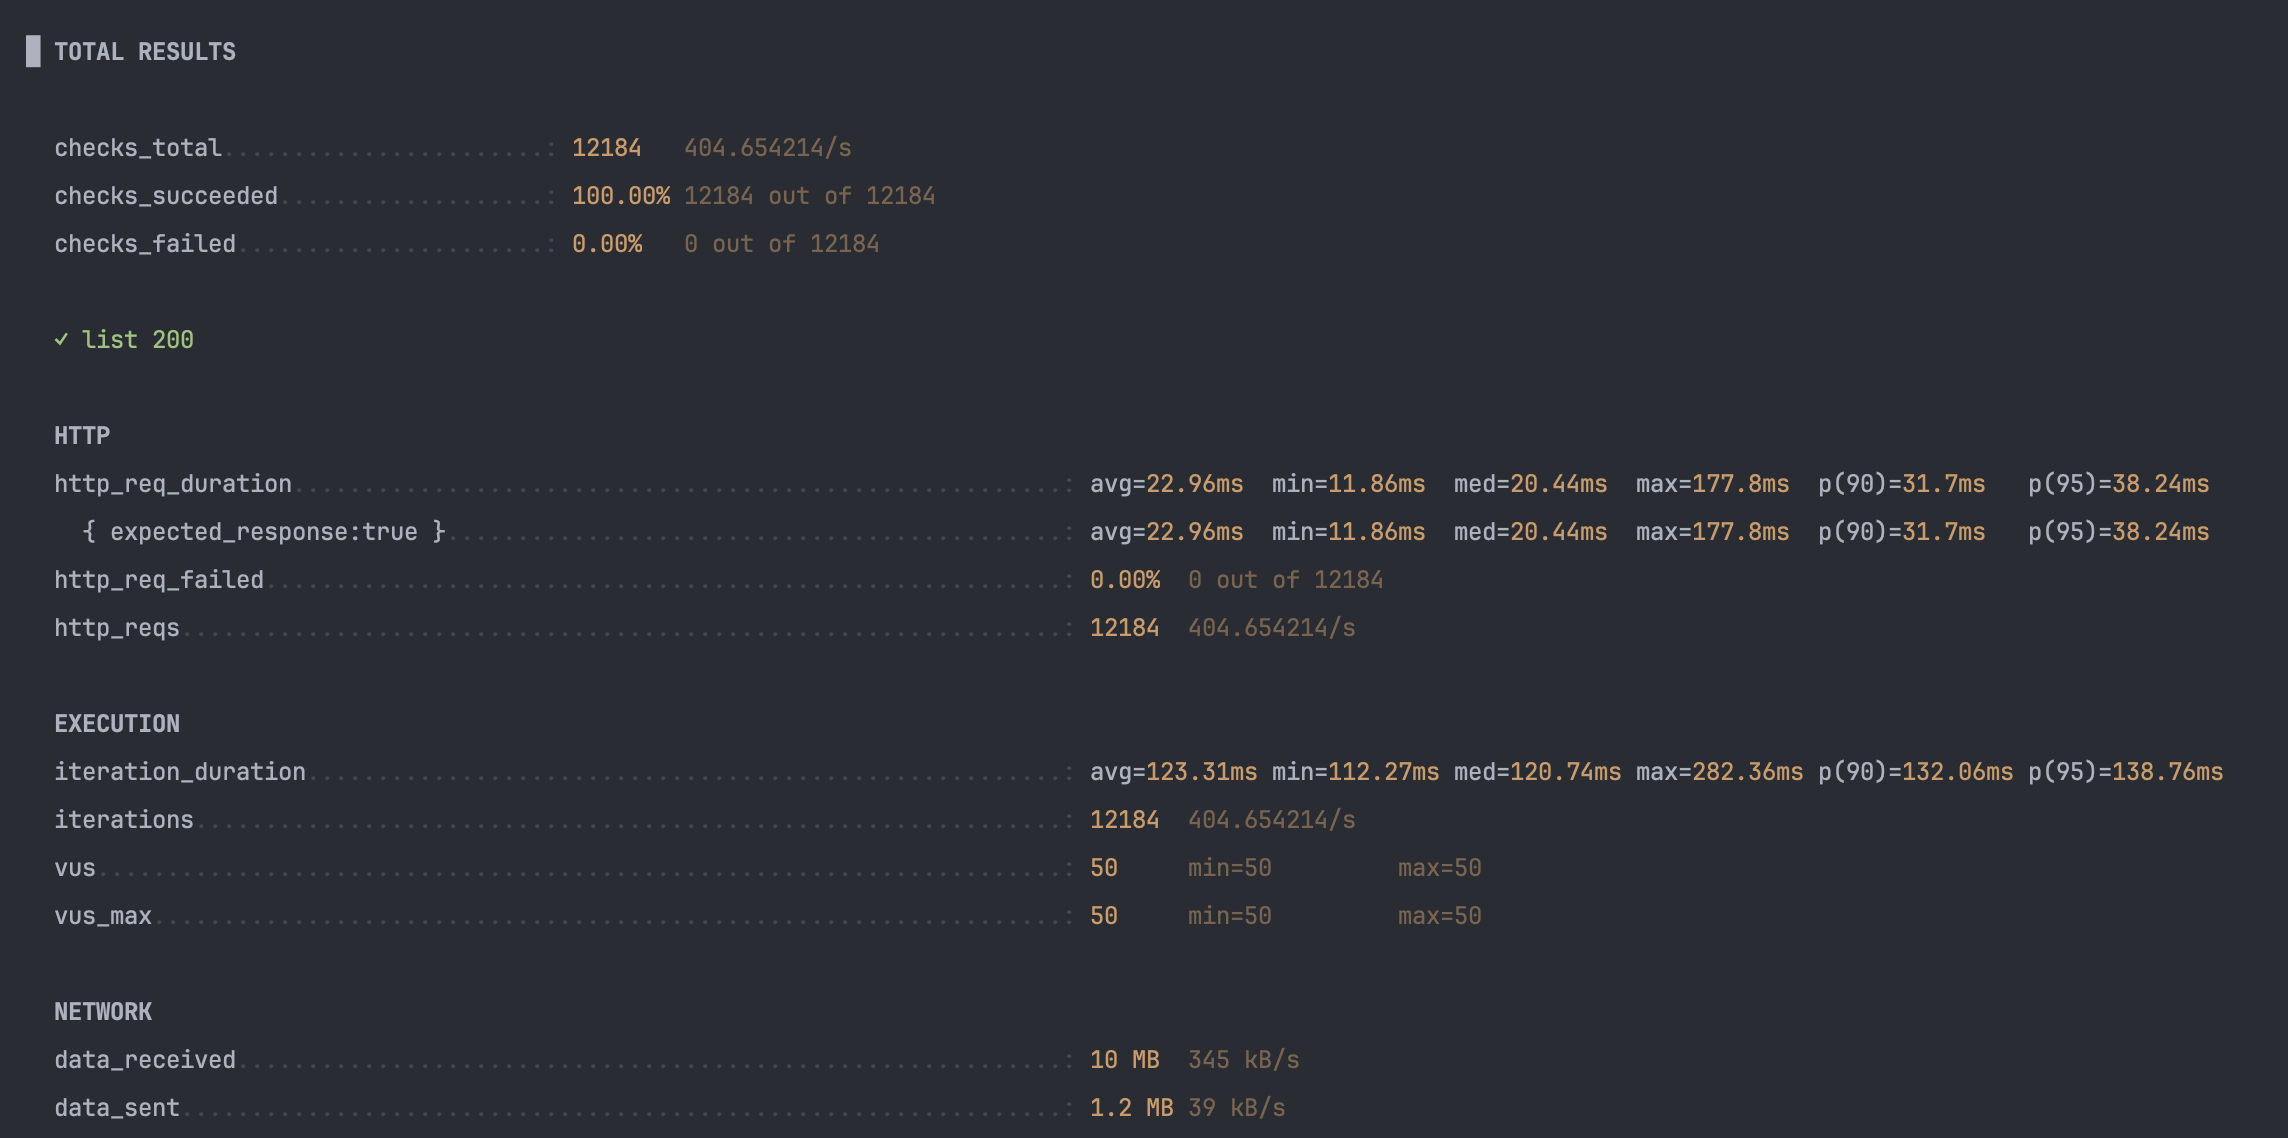Click http_req_duration p(95)=38.24ms value

(x=2118, y=484)
